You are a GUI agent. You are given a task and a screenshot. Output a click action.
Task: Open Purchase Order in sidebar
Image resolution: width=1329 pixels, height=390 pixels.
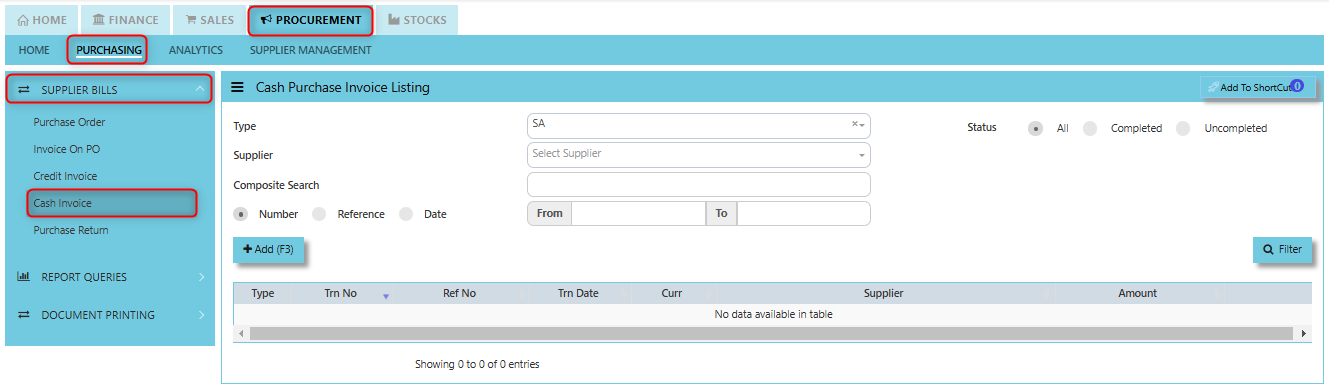pyautogui.click(x=69, y=122)
